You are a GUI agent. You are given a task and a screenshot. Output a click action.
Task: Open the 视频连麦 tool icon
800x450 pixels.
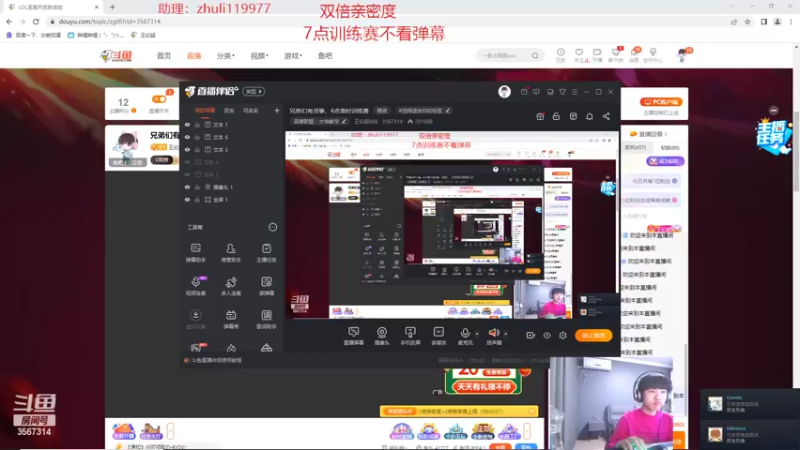(x=195, y=286)
